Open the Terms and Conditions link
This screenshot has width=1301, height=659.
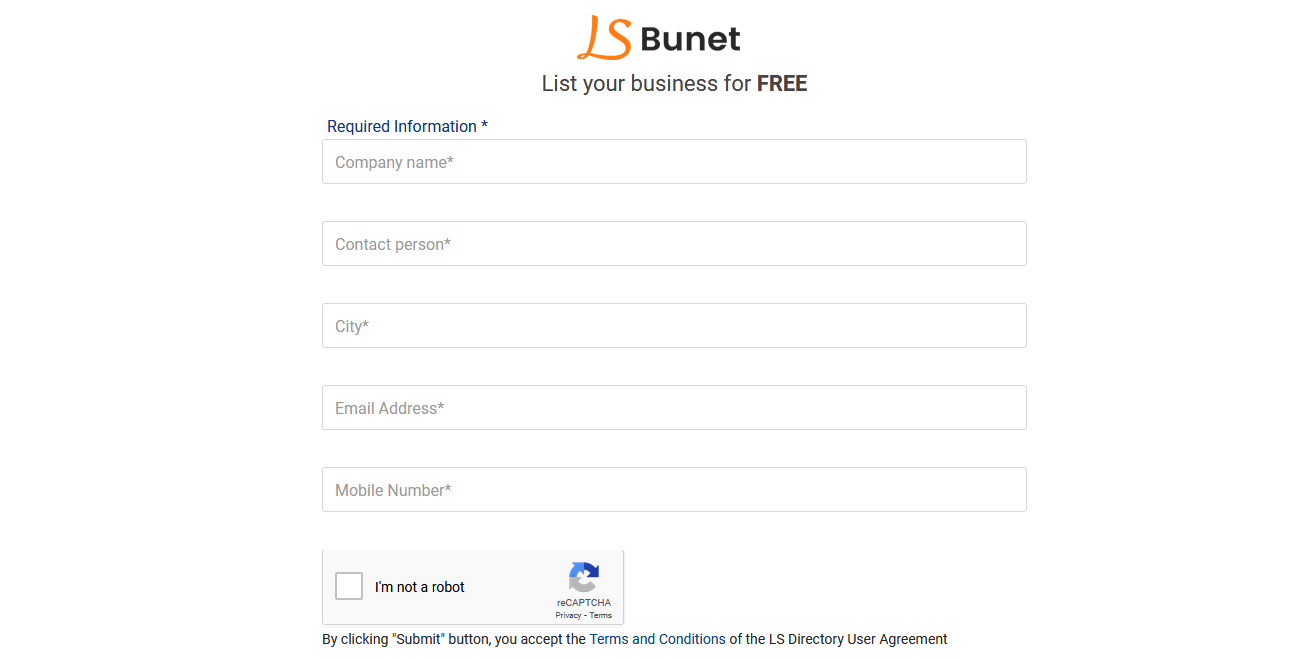tap(656, 638)
